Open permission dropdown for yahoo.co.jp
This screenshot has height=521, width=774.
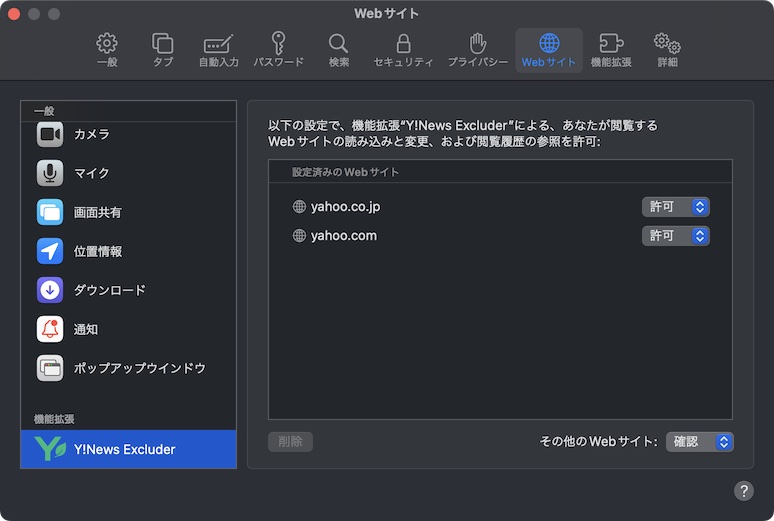[676, 207]
